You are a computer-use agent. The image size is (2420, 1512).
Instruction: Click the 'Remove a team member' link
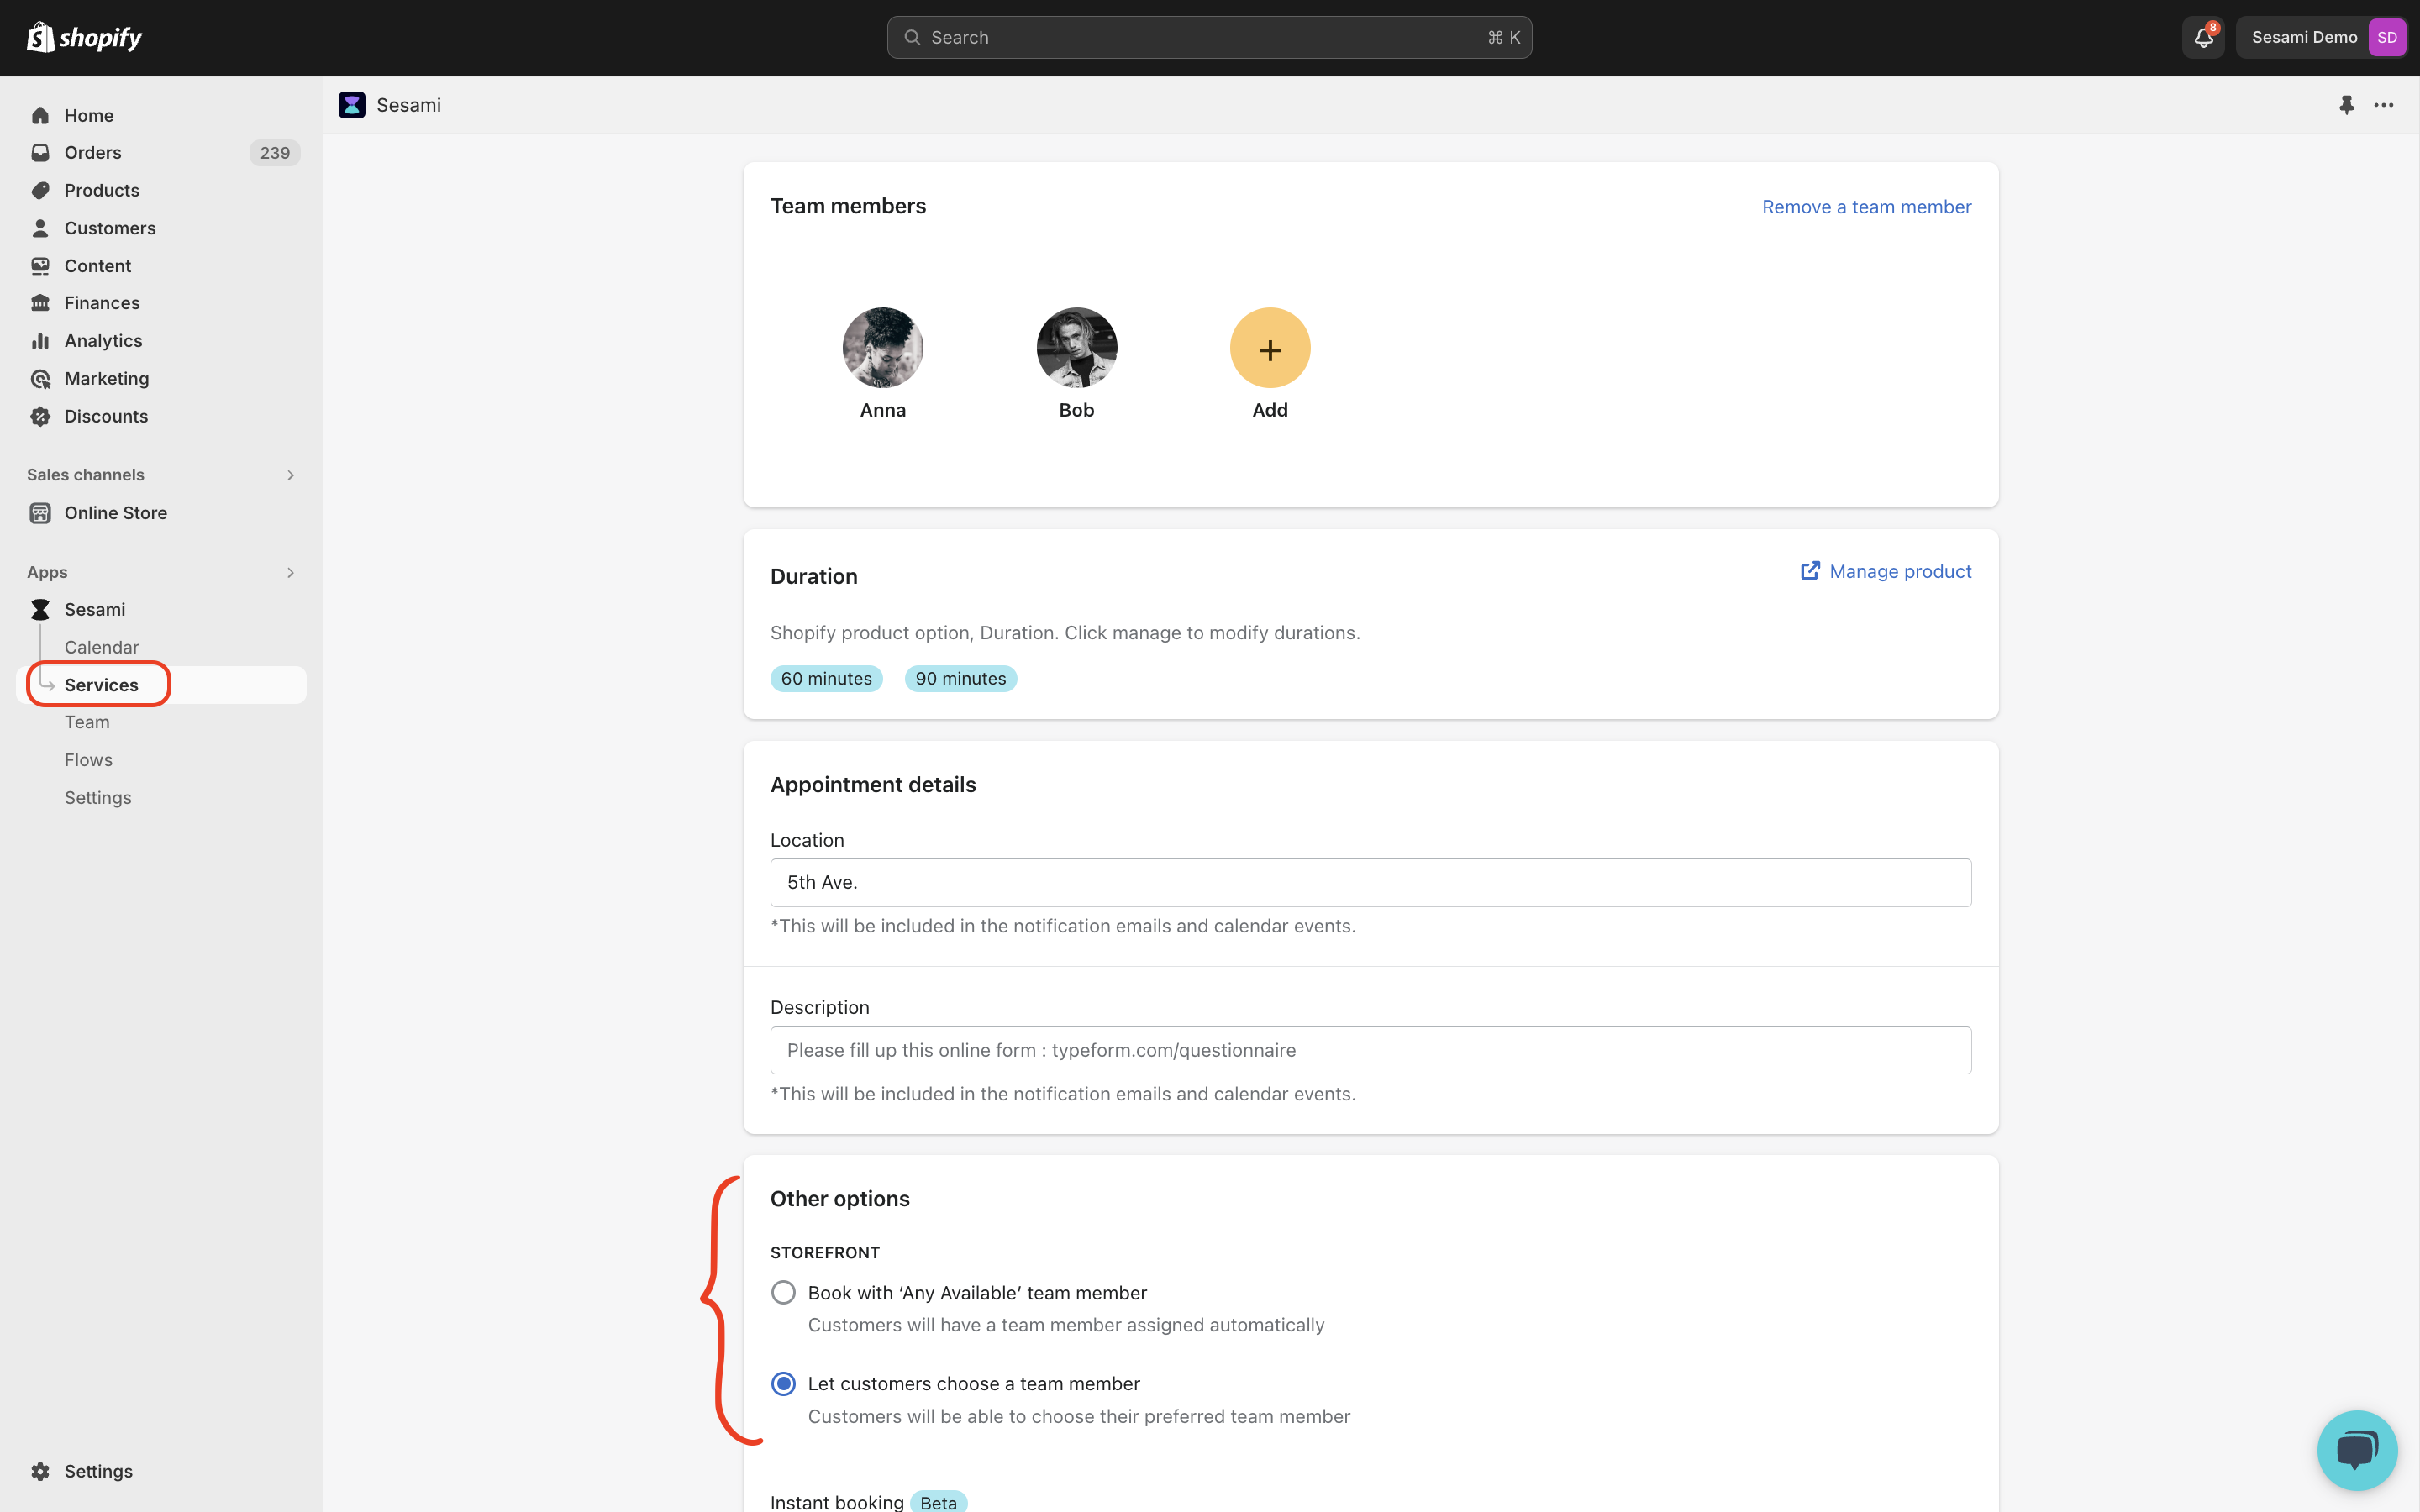click(x=1866, y=207)
